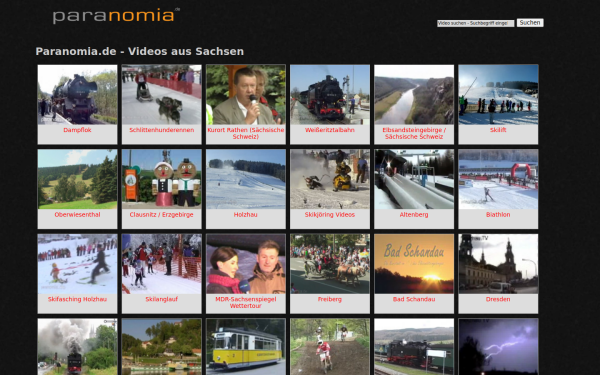
Task: Follow the Freiberg link
Action: (x=330, y=299)
